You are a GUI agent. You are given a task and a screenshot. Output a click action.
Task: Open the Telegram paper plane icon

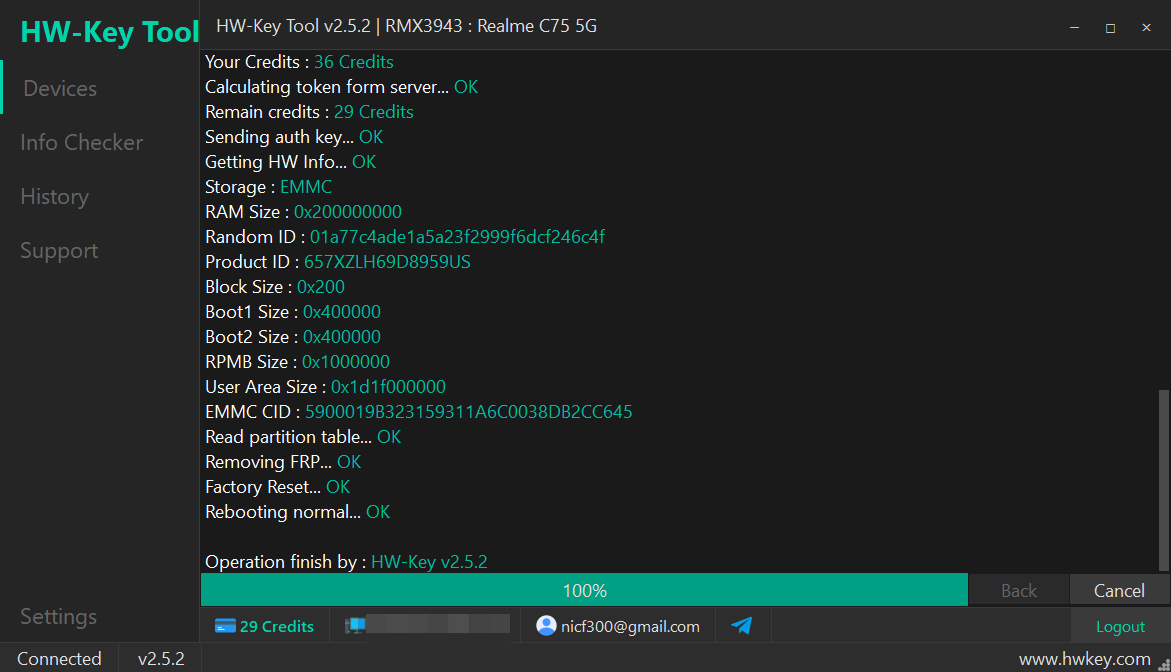[x=742, y=626]
